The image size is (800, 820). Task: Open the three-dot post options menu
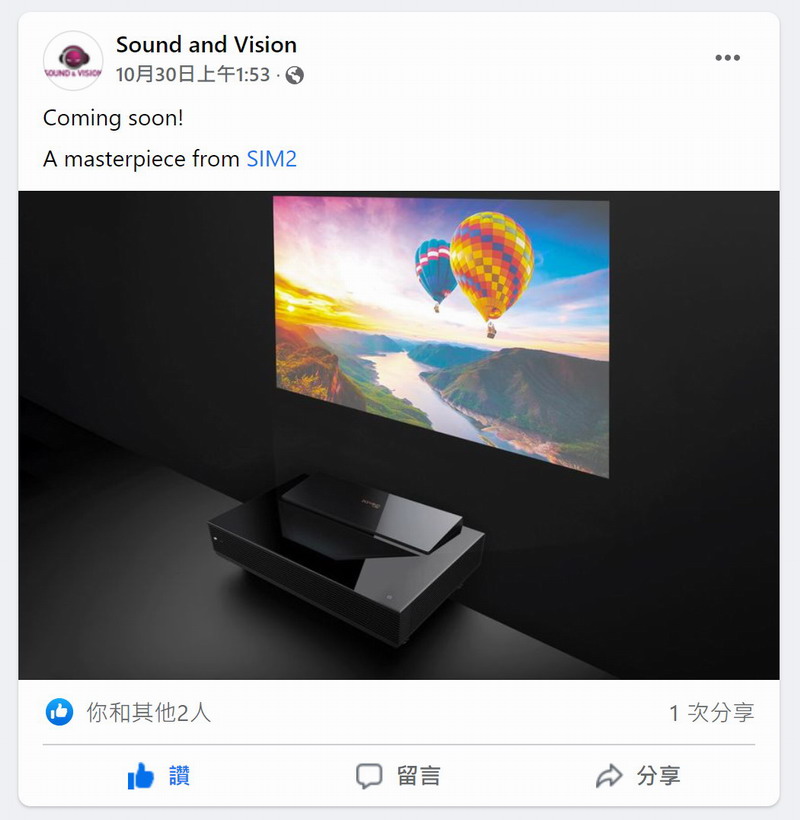point(727,58)
